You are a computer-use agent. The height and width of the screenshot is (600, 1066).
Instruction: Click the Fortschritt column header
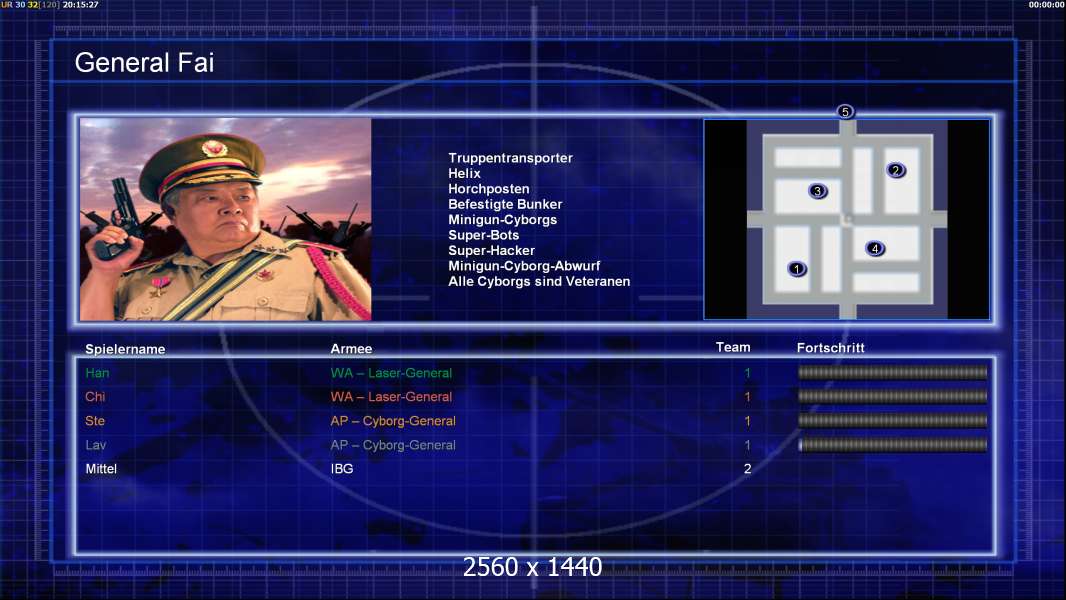[x=831, y=348]
